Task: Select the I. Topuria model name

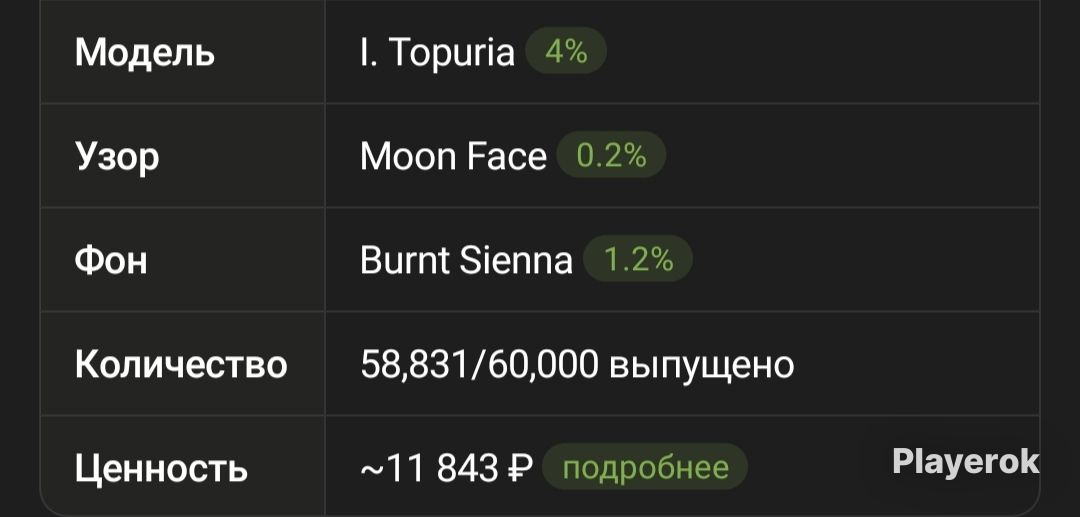Action: point(437,52)
